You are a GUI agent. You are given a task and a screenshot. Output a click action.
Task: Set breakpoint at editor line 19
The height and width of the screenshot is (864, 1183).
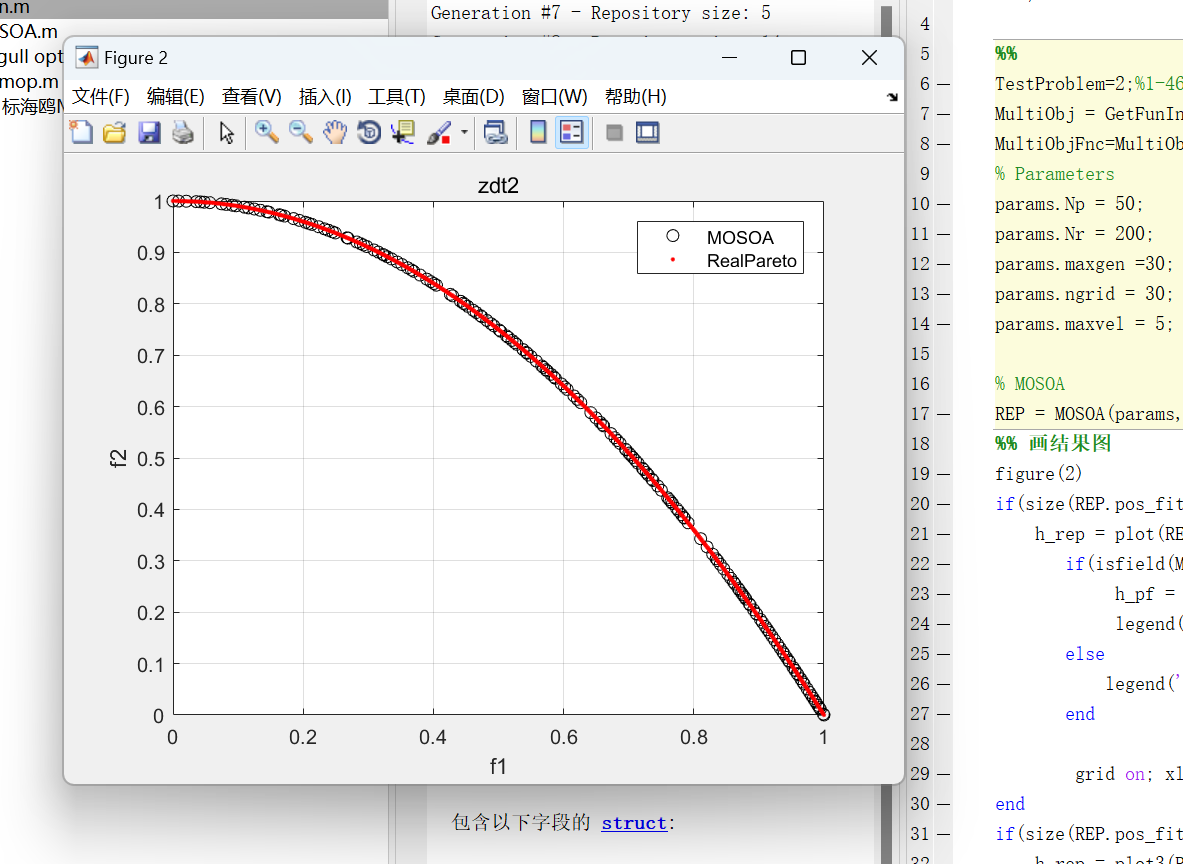944,474
